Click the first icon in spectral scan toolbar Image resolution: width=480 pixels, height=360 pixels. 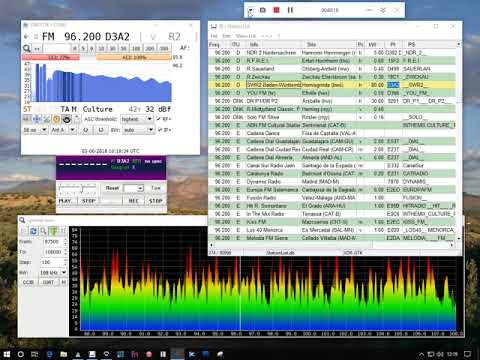[x=24, y=231]
